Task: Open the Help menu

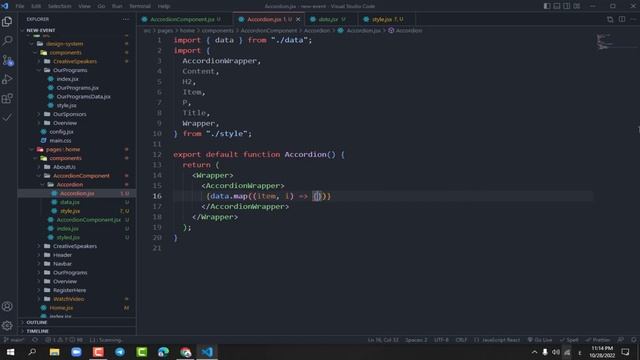Action: (164, 6)
